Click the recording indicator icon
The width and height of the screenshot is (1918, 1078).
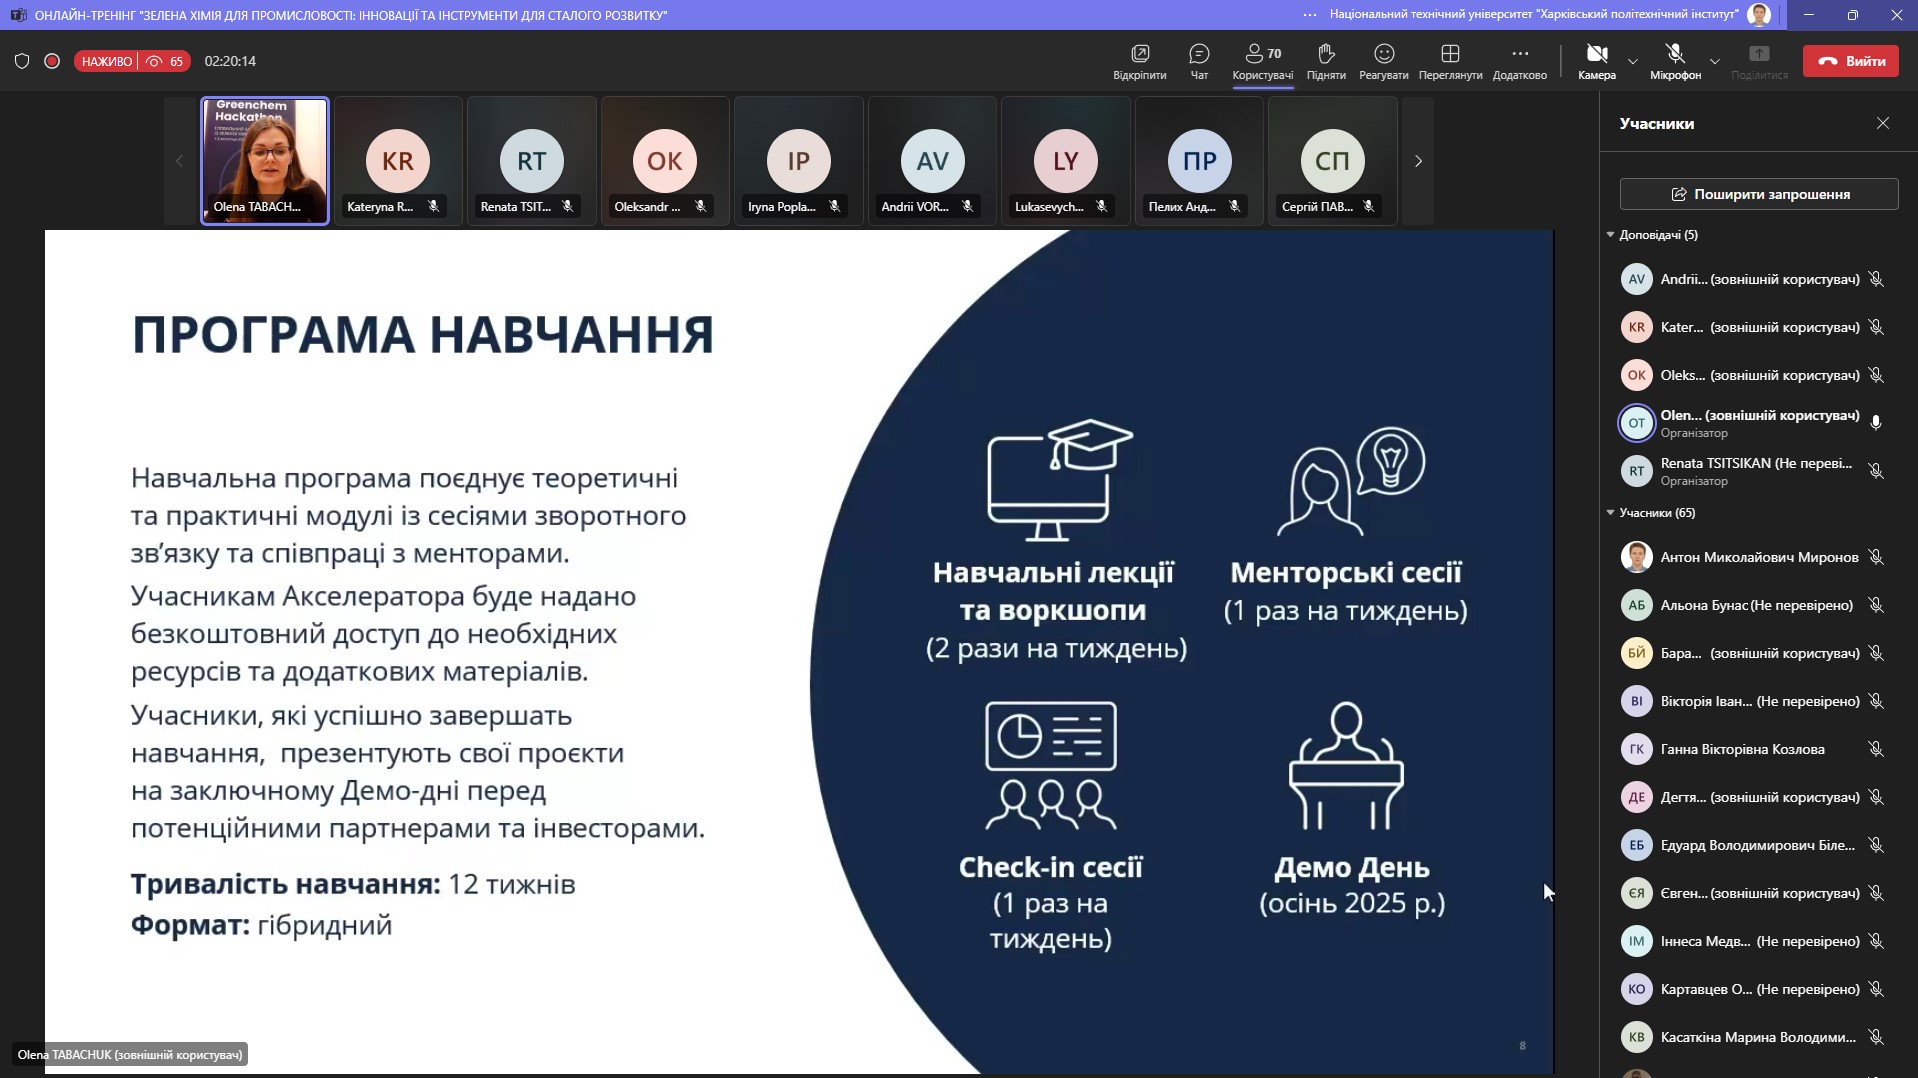tap(52, 61)
